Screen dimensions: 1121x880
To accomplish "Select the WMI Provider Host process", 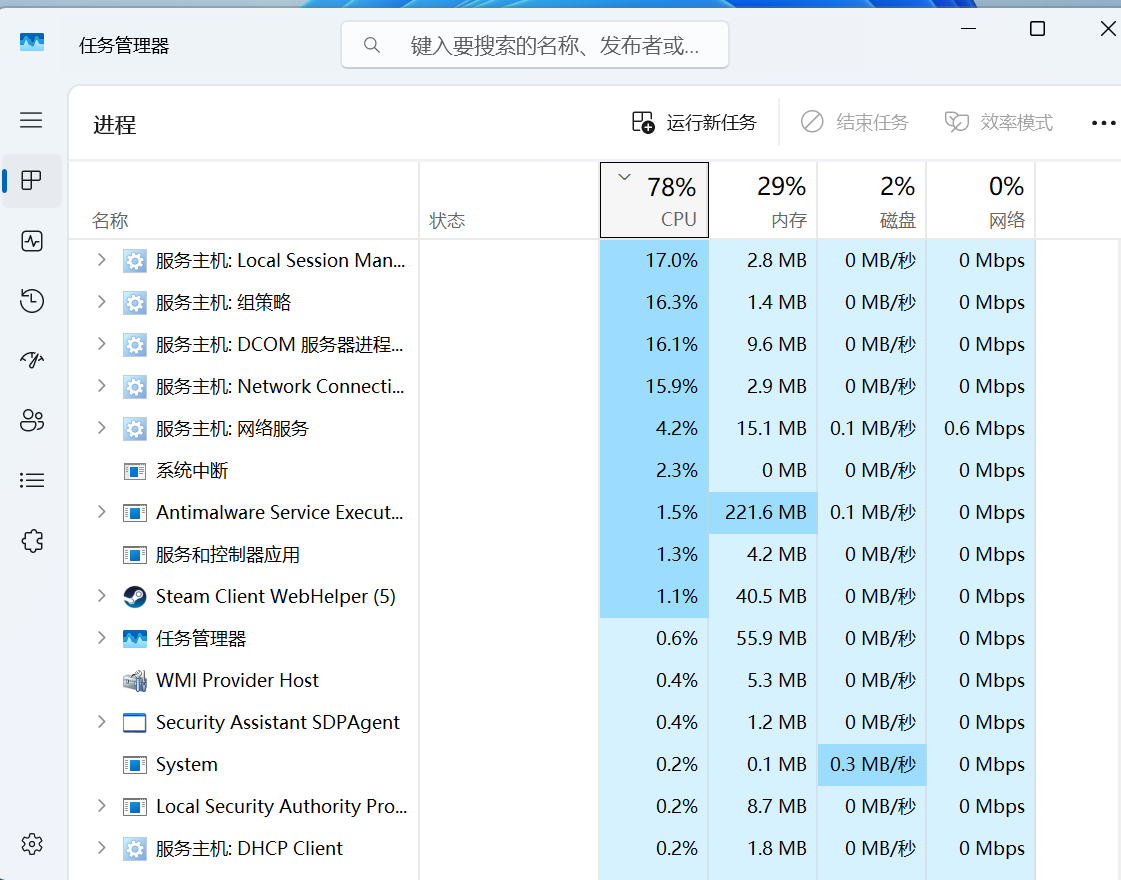I will point(236,680).
